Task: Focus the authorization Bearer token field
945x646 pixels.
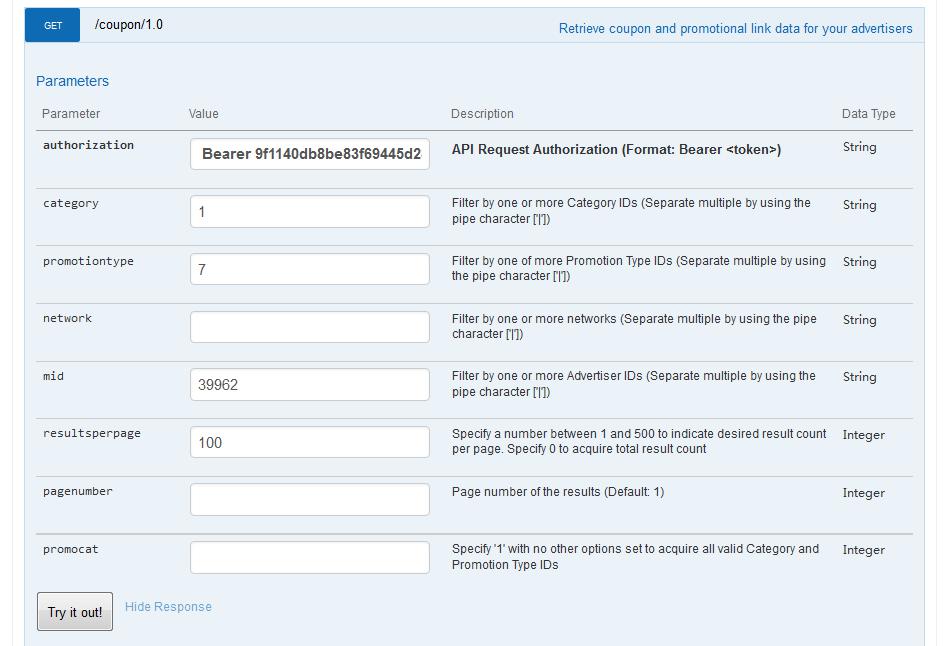Action: point(310,154)
